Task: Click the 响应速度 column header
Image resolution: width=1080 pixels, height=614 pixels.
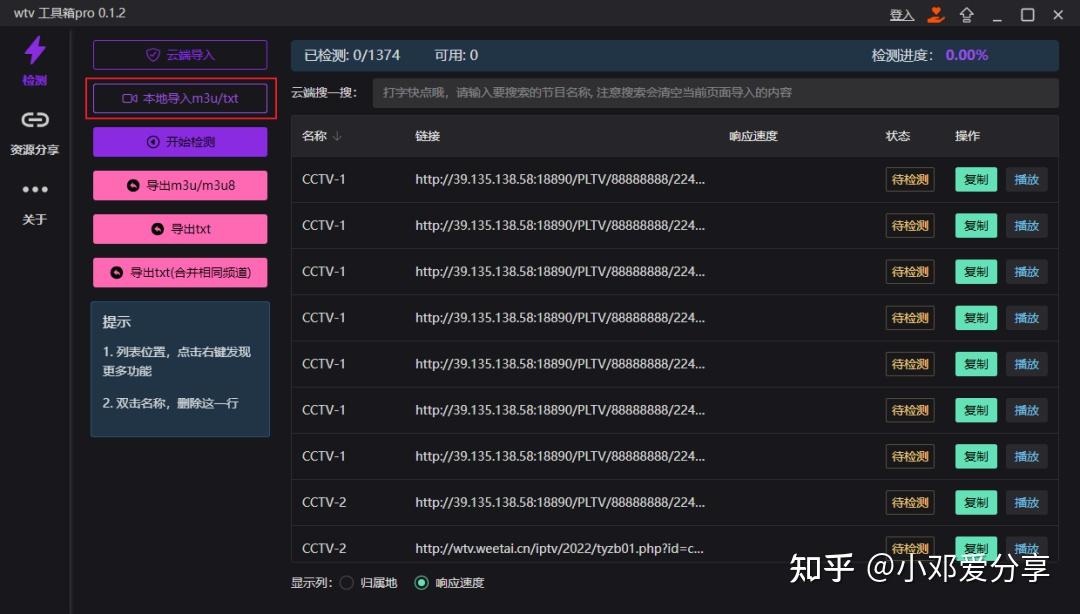Action: [x=753, y=136]
